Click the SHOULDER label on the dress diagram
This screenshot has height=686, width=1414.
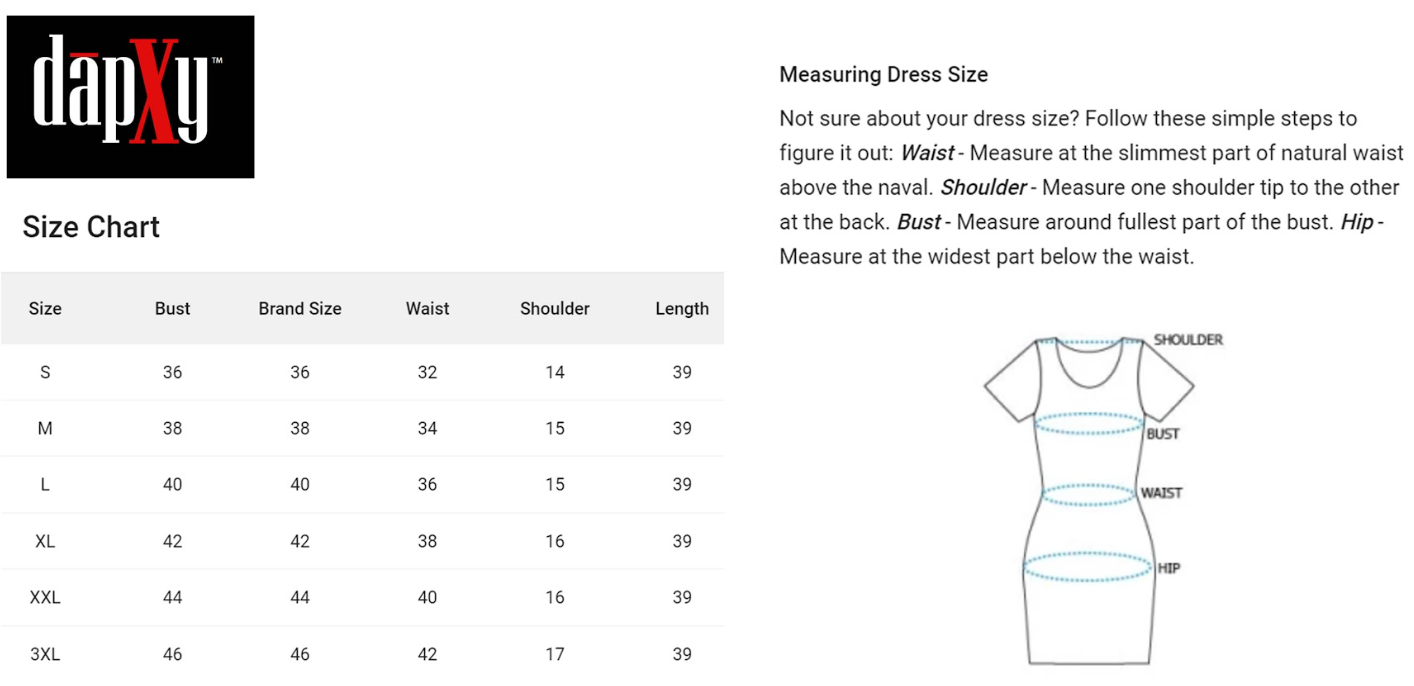point(1188,340)
